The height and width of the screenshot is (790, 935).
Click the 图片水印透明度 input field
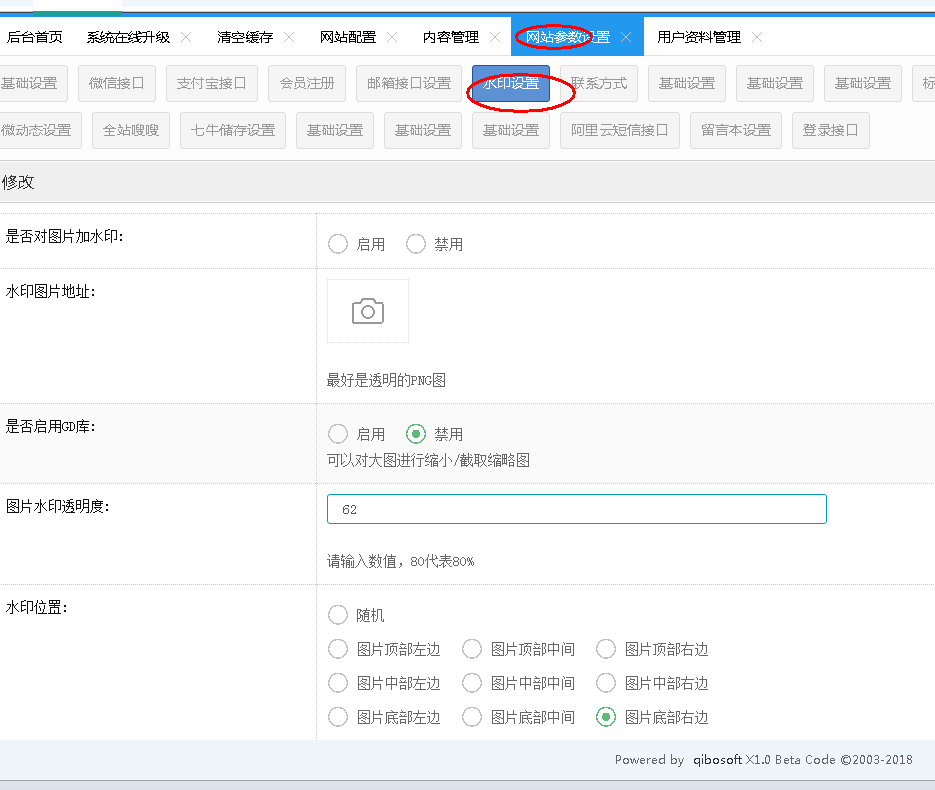click(x=576, y=509)
